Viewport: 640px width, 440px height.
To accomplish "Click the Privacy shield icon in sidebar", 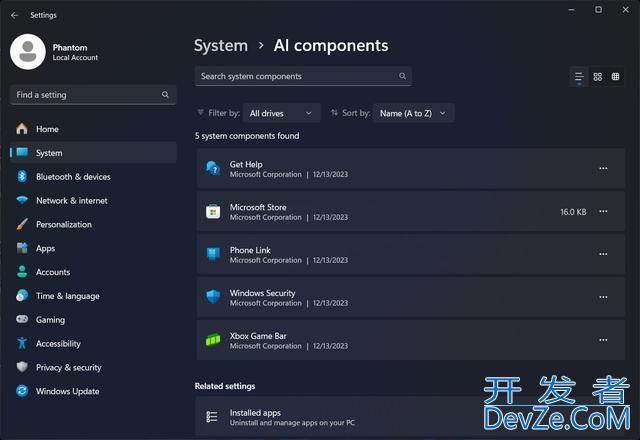I will [x=22, y=367].
